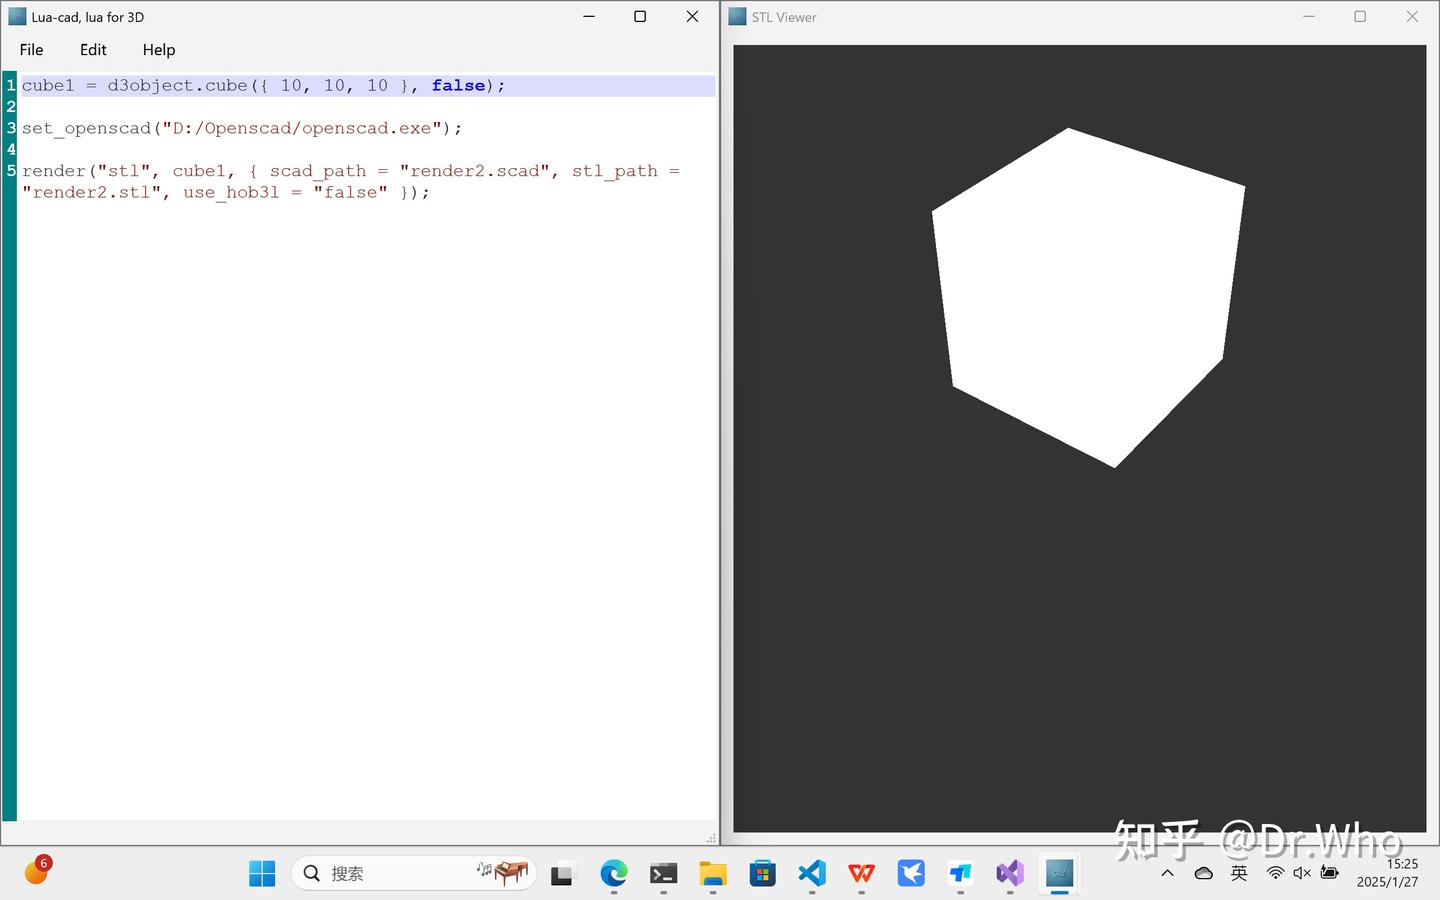The width and height of the screenshot is (1440, 900).
Task: Close the STL Viewer window
Action: 1412,17
